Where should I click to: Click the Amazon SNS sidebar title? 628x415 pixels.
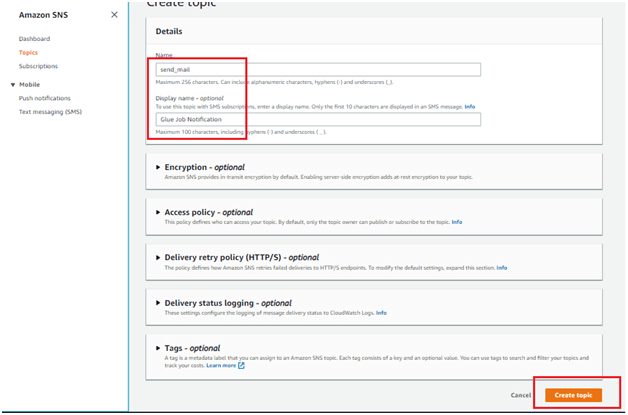click(43, 15)
